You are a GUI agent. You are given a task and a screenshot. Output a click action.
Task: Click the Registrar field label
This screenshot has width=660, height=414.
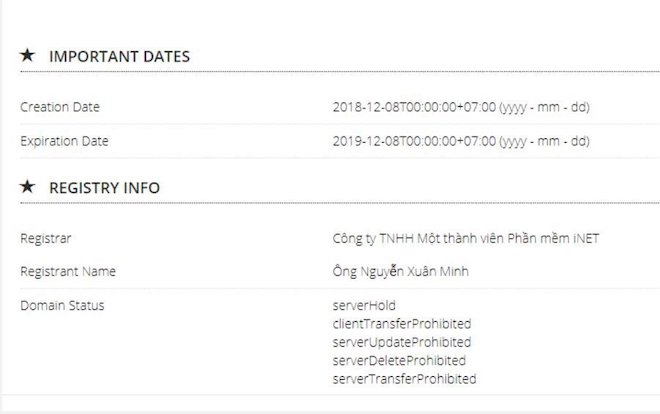tap(44, 238)
